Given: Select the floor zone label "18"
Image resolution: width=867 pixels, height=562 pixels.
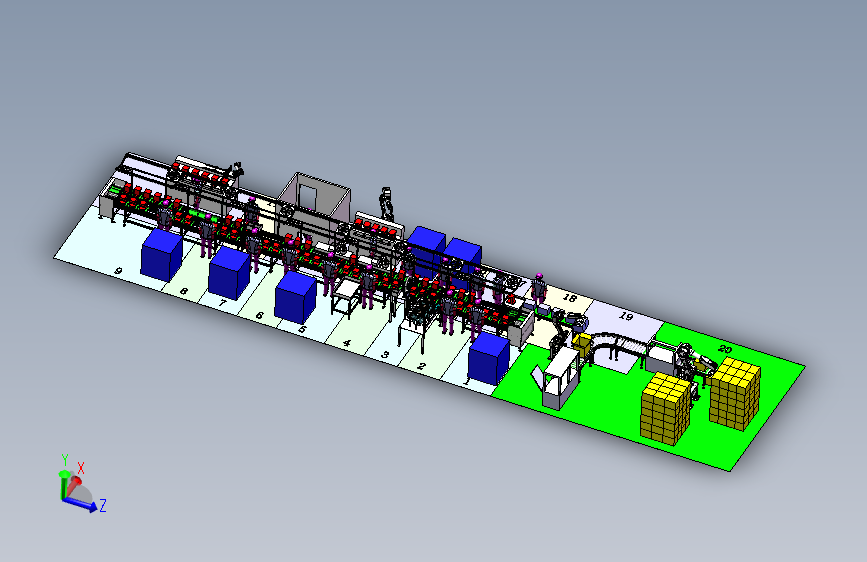Looking at the screenshot, I should [570, 298].
